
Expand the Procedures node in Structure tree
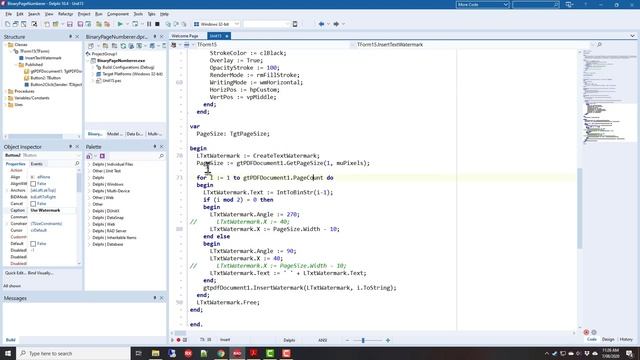click(x=7, y=91)
